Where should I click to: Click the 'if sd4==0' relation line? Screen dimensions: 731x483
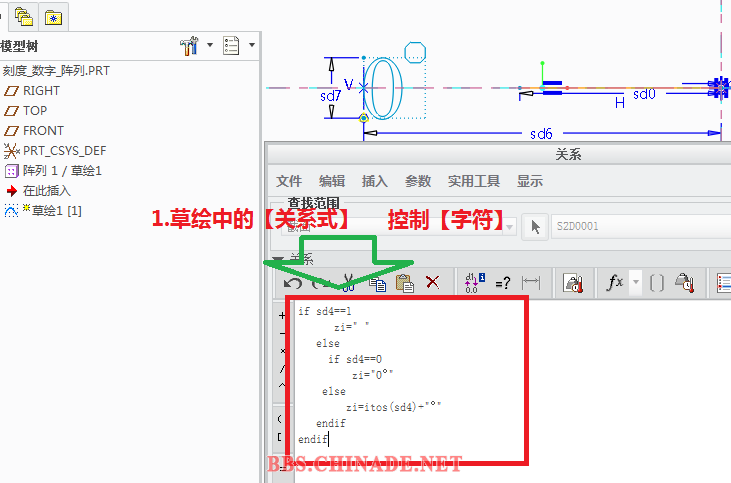[355, 359]
